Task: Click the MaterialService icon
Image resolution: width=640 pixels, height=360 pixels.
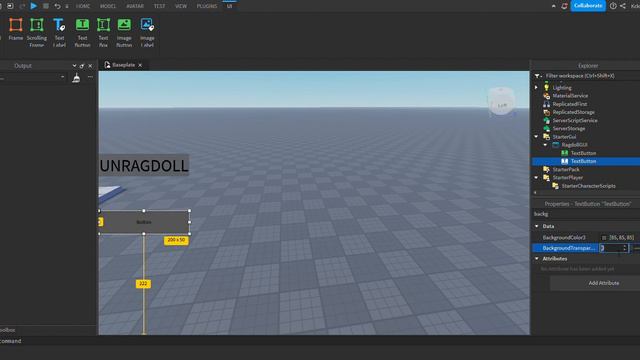Action: (547, 96)
